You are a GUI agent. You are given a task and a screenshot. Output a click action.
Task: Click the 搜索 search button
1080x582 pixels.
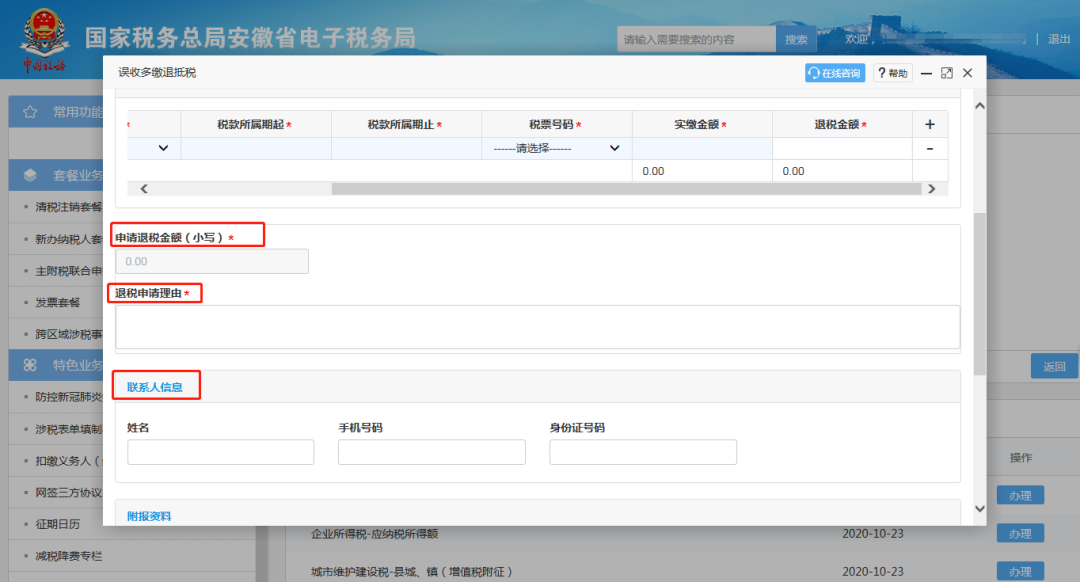(796, 40)
